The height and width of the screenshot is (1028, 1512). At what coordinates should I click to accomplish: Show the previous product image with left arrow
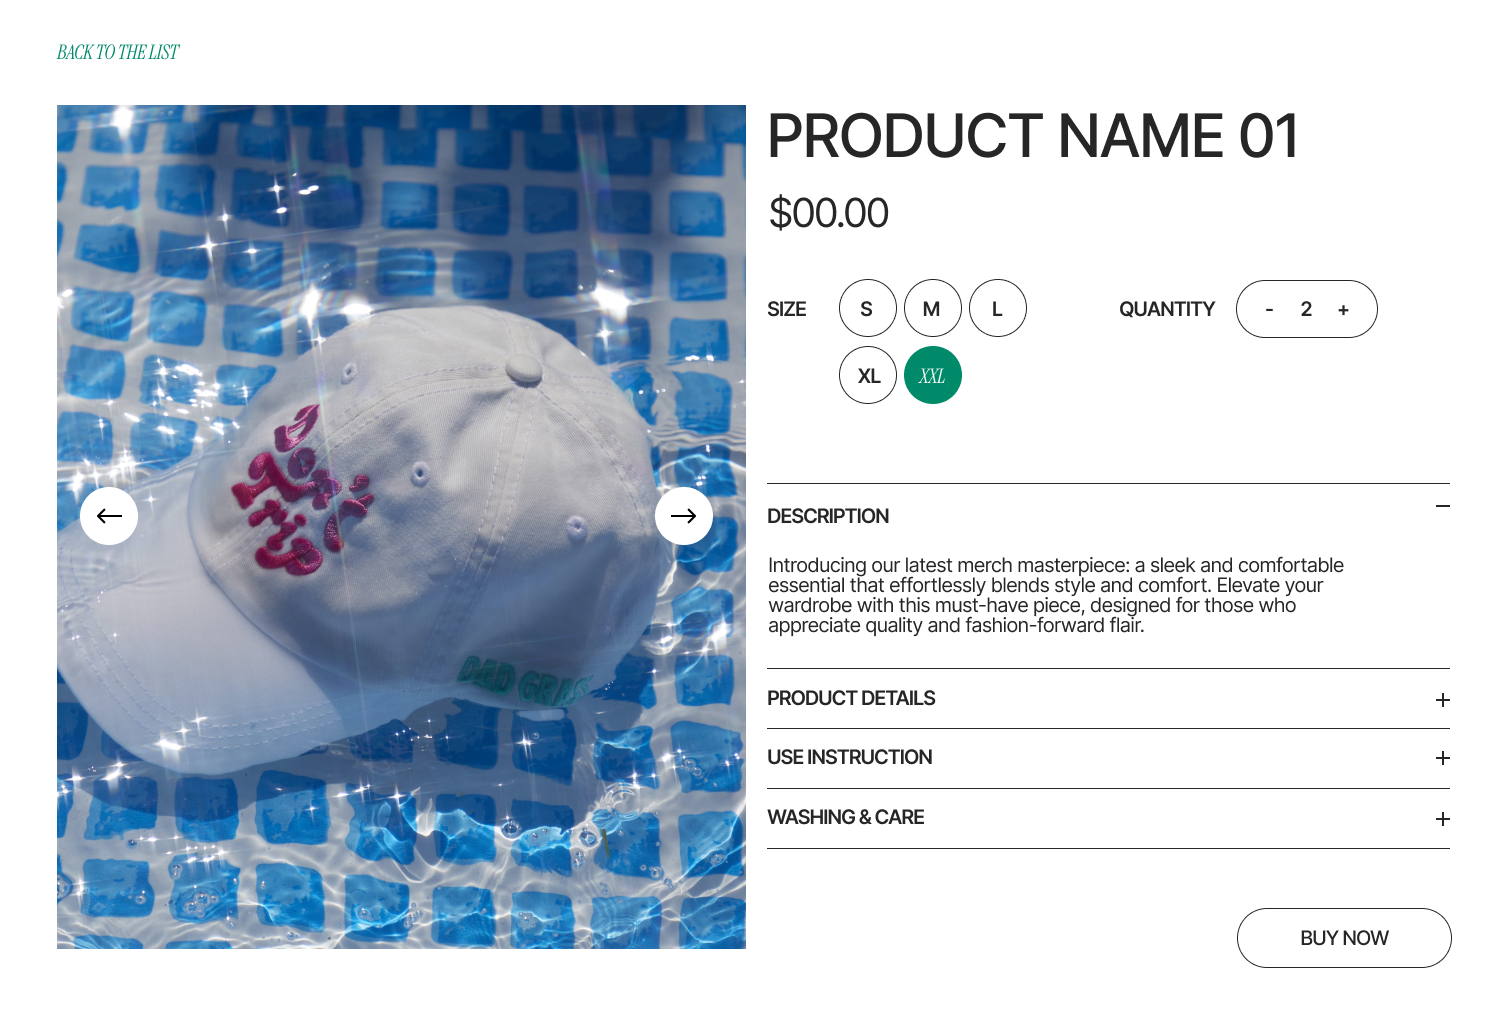tap(109, 516)
